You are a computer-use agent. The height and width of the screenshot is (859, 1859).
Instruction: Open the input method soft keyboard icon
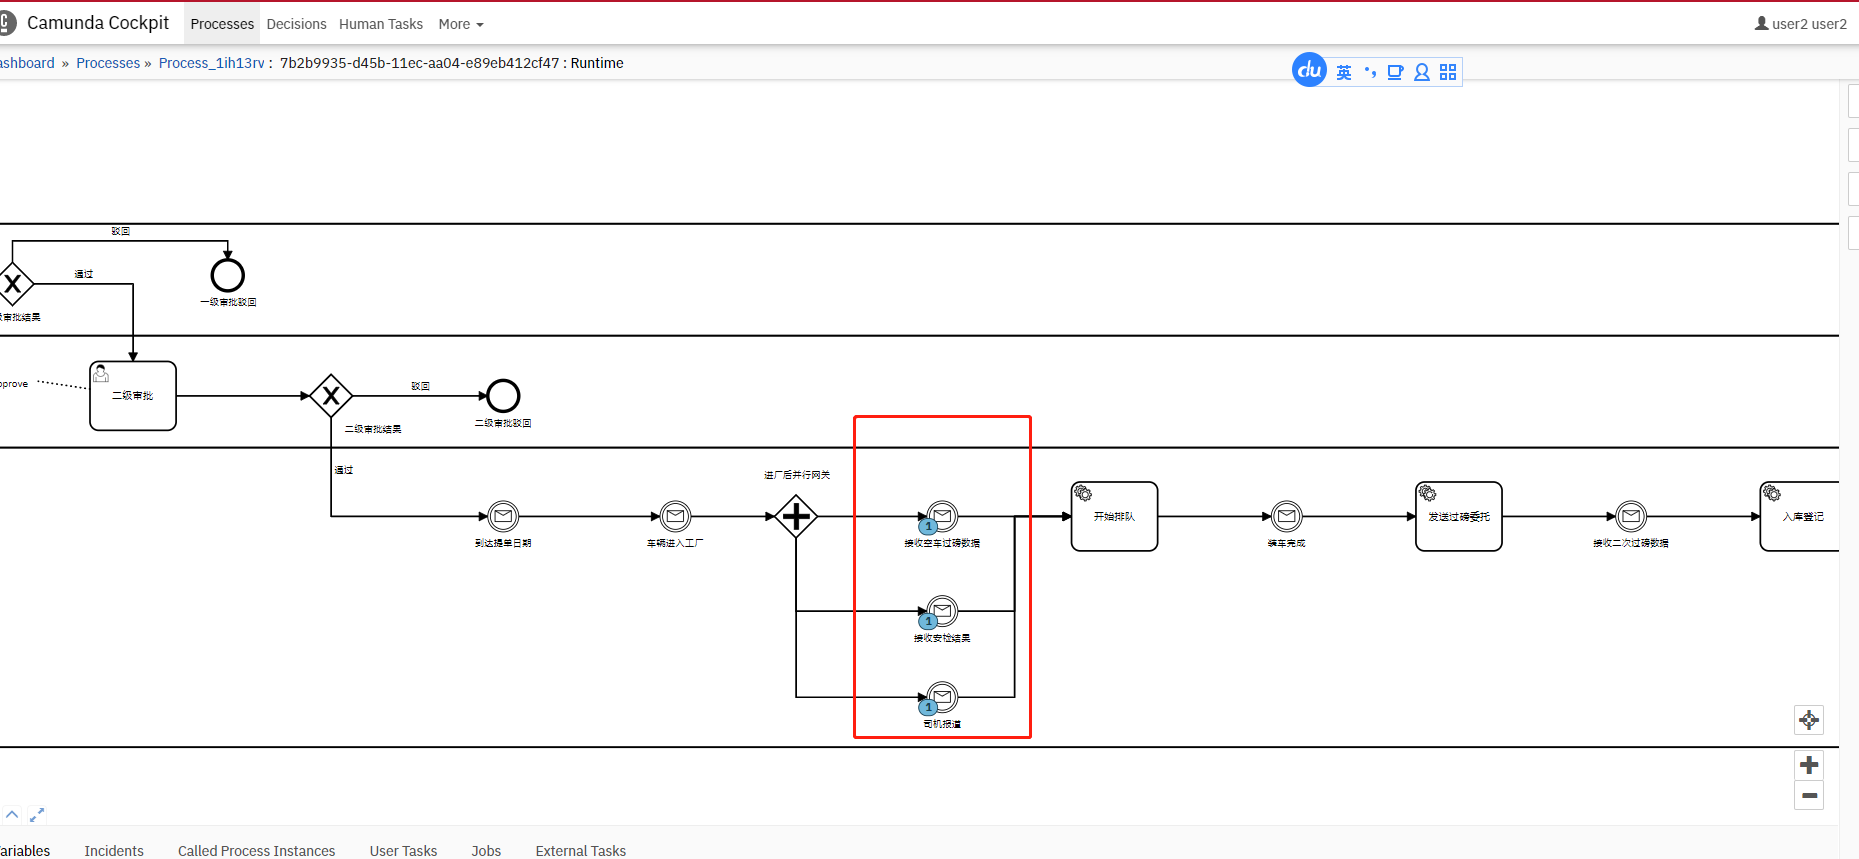tap(1395, 72)
